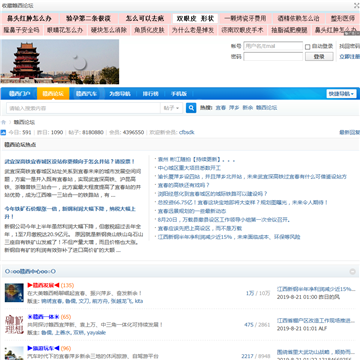Open moderator kita's profile
The width and height of the screenshot is (360, 360).
[139, 301]
